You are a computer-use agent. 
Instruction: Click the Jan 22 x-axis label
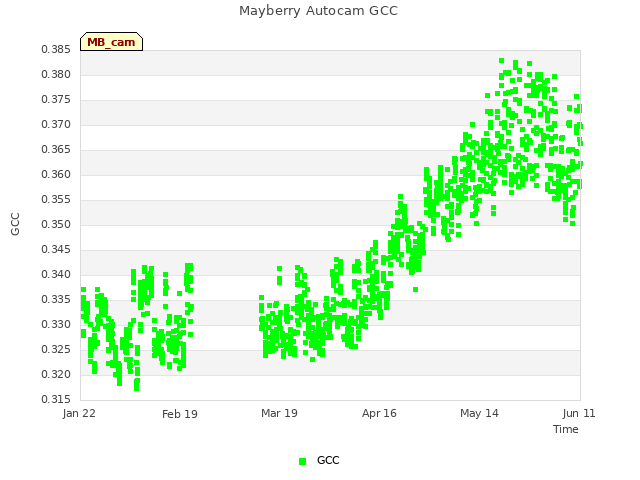tap(79, 413)
